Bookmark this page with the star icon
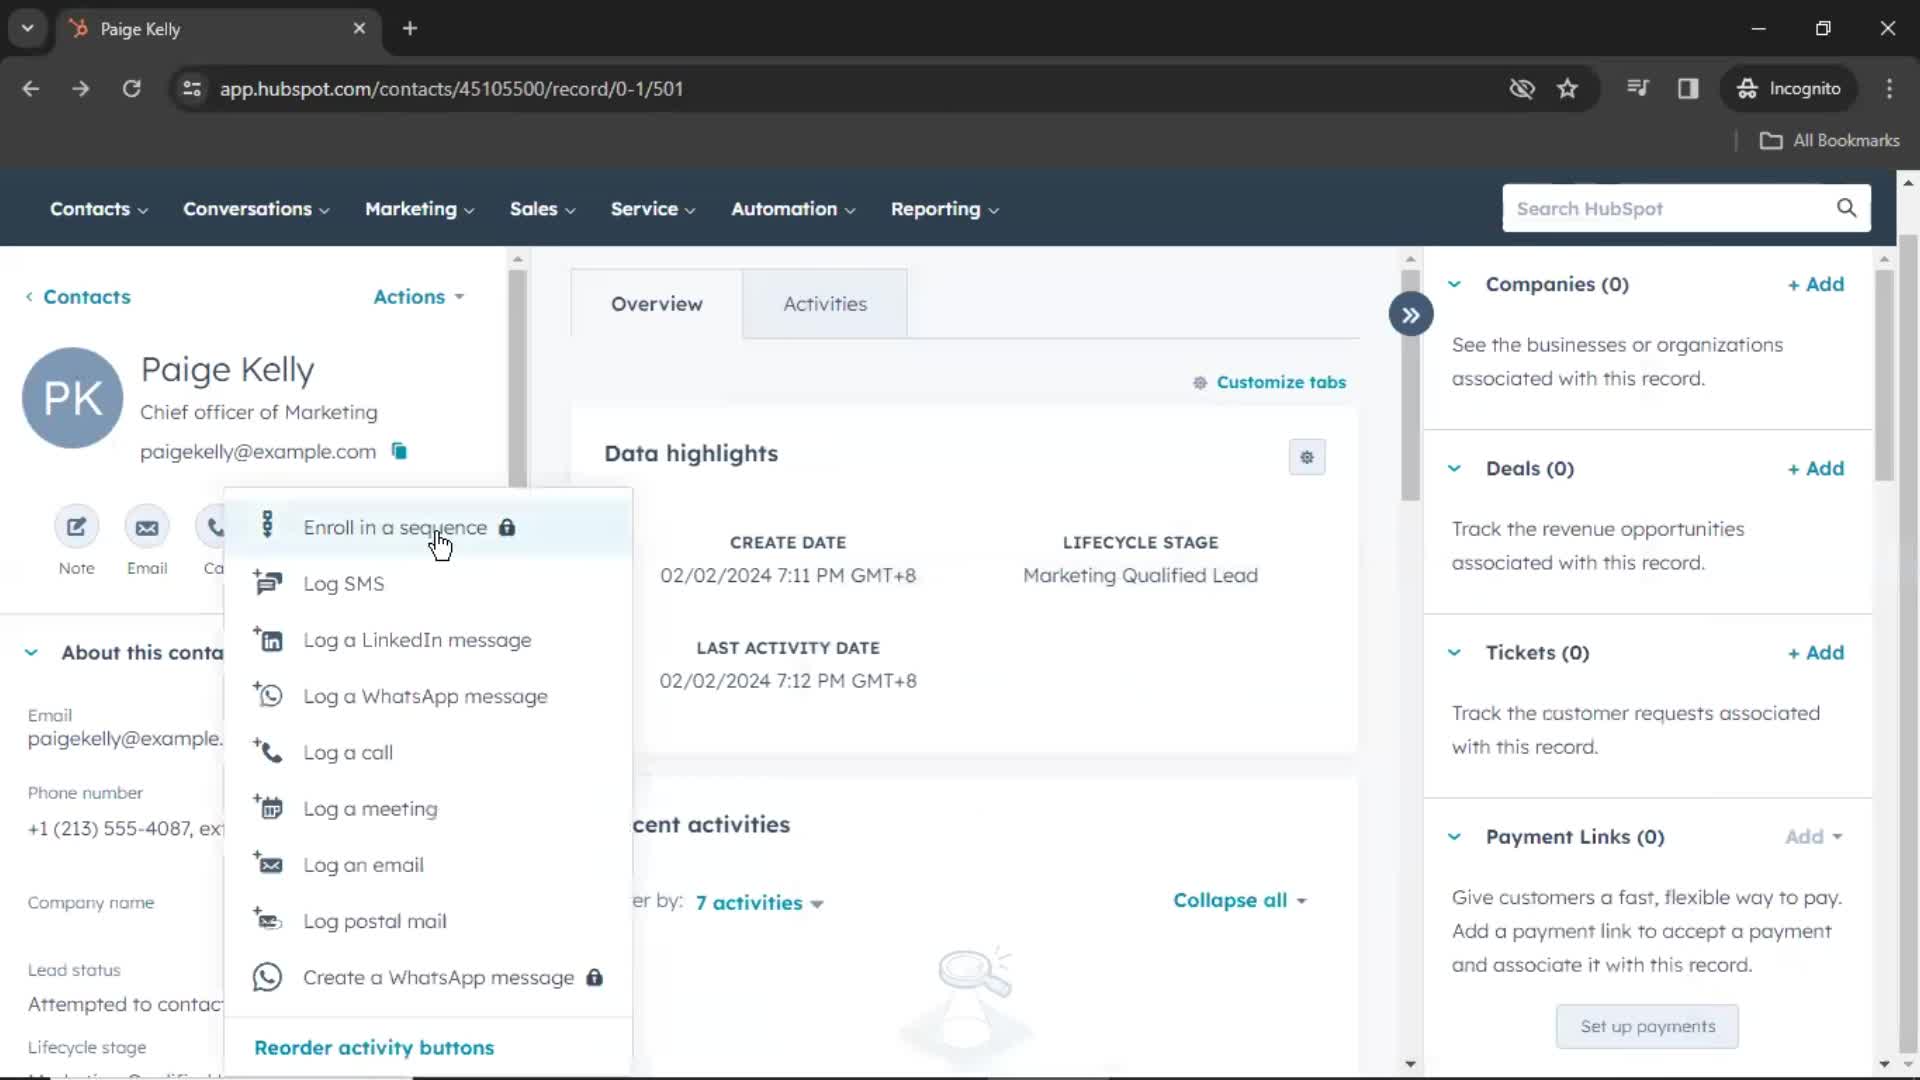Screen dimensions: 1920x1080 point(1567,88)
